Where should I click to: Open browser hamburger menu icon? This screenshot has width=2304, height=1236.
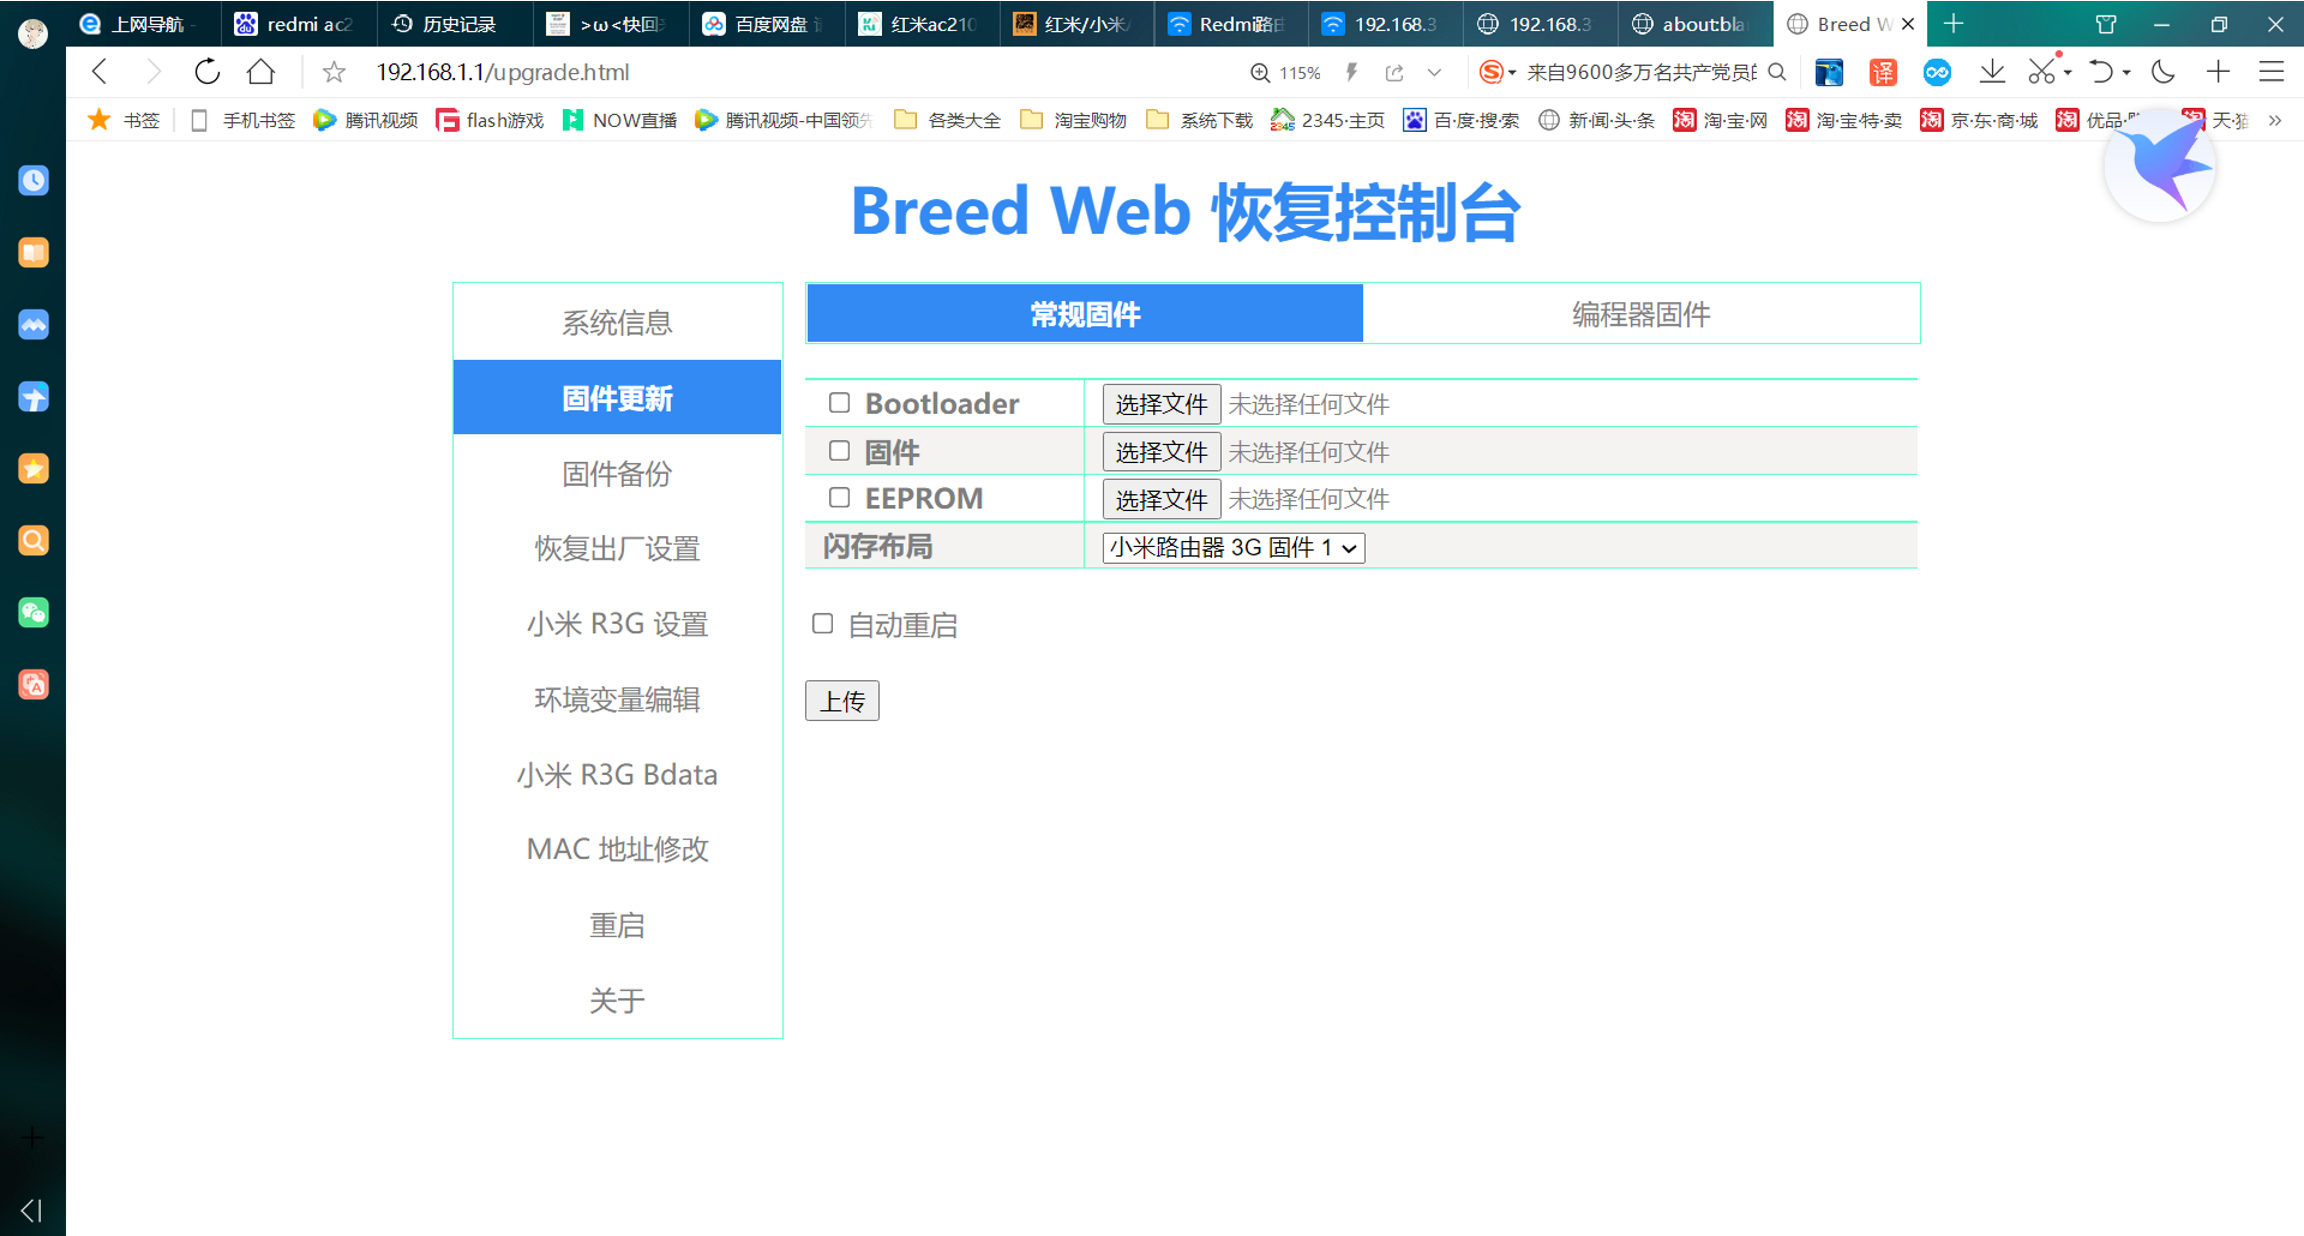(x=2271, y=72)
